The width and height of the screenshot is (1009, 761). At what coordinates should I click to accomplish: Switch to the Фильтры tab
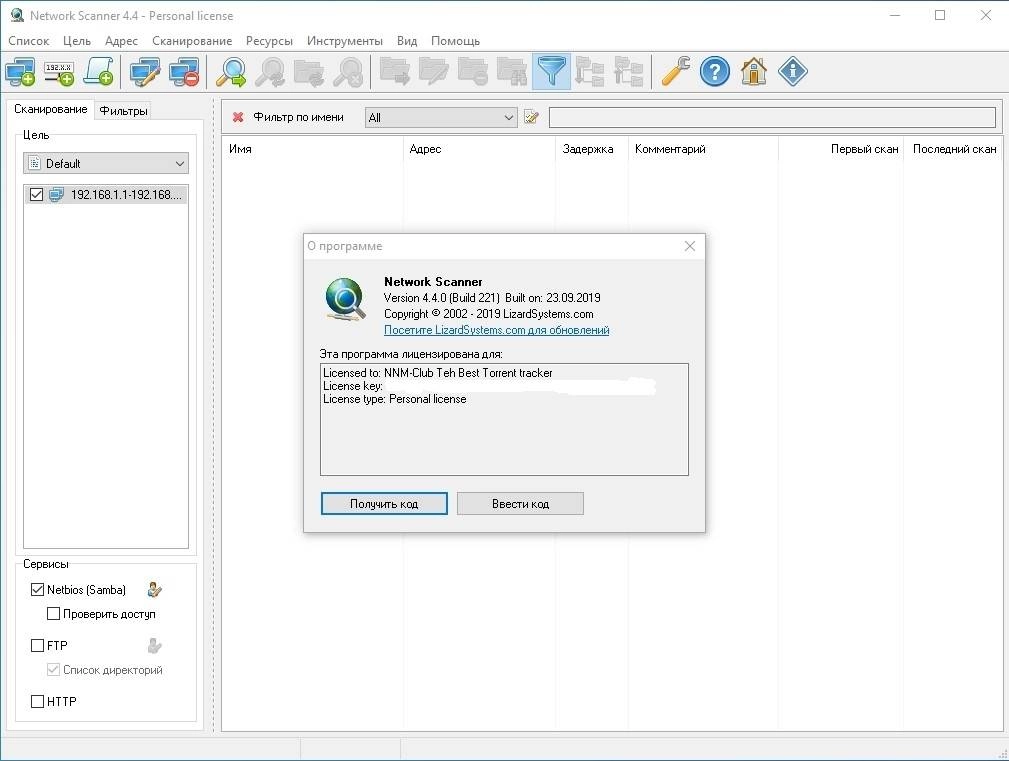pyautogui.click(x=124, y=111)
